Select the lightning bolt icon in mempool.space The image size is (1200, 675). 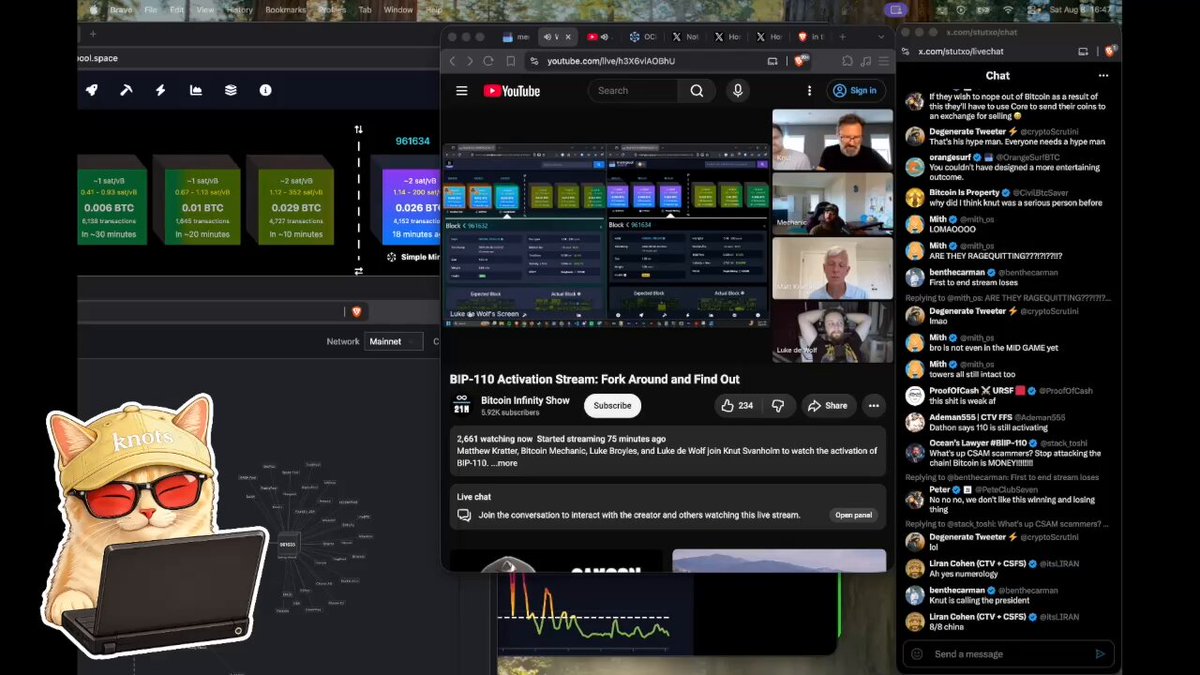tap(160, 90)
